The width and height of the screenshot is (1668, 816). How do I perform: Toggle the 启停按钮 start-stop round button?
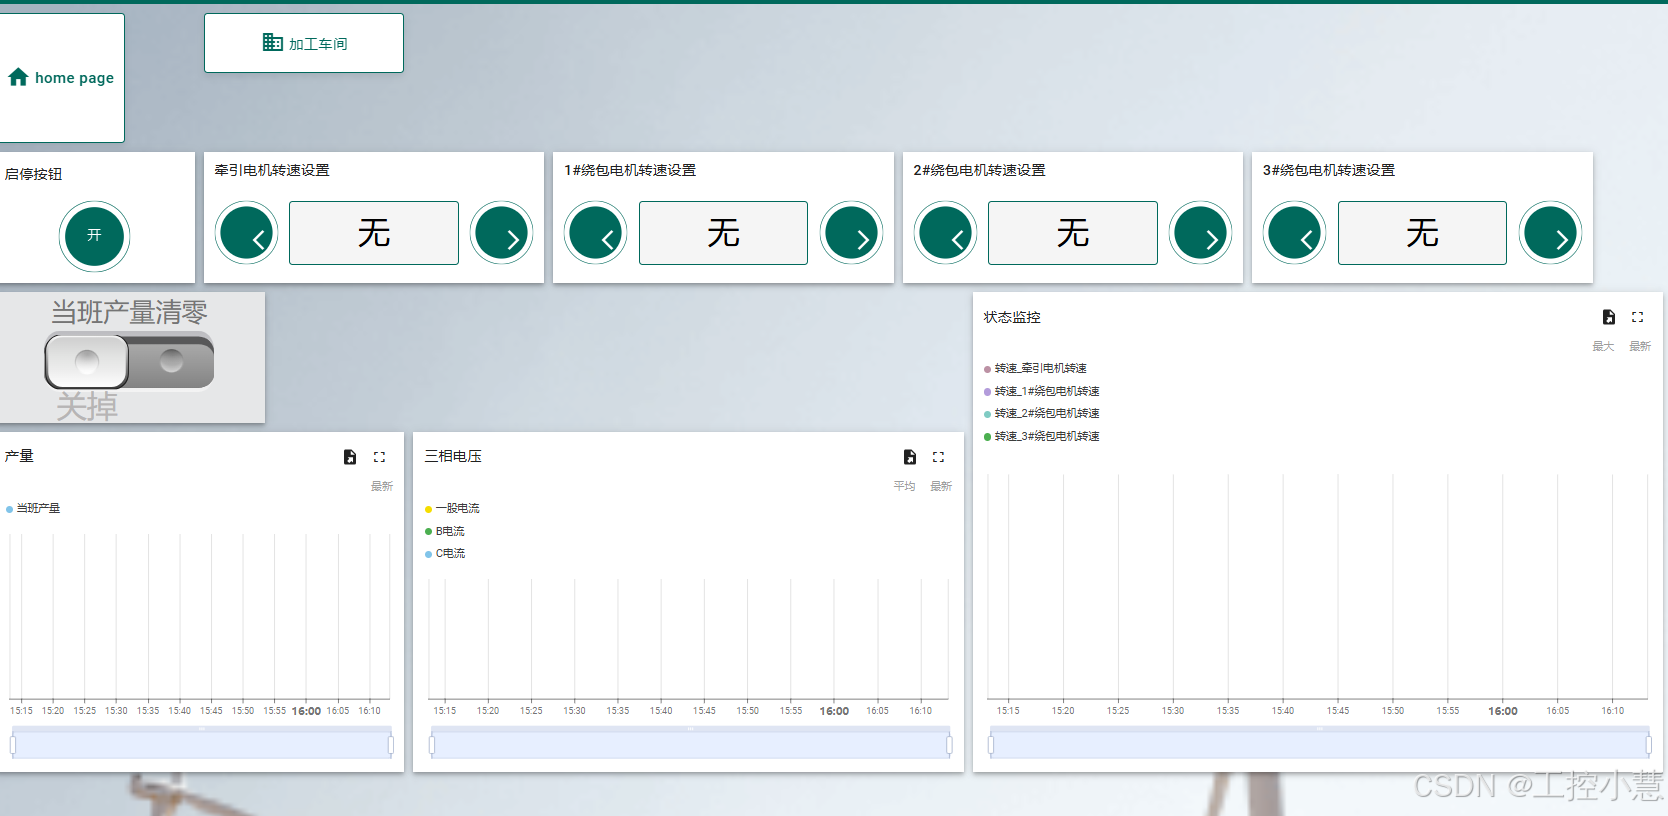94,236
